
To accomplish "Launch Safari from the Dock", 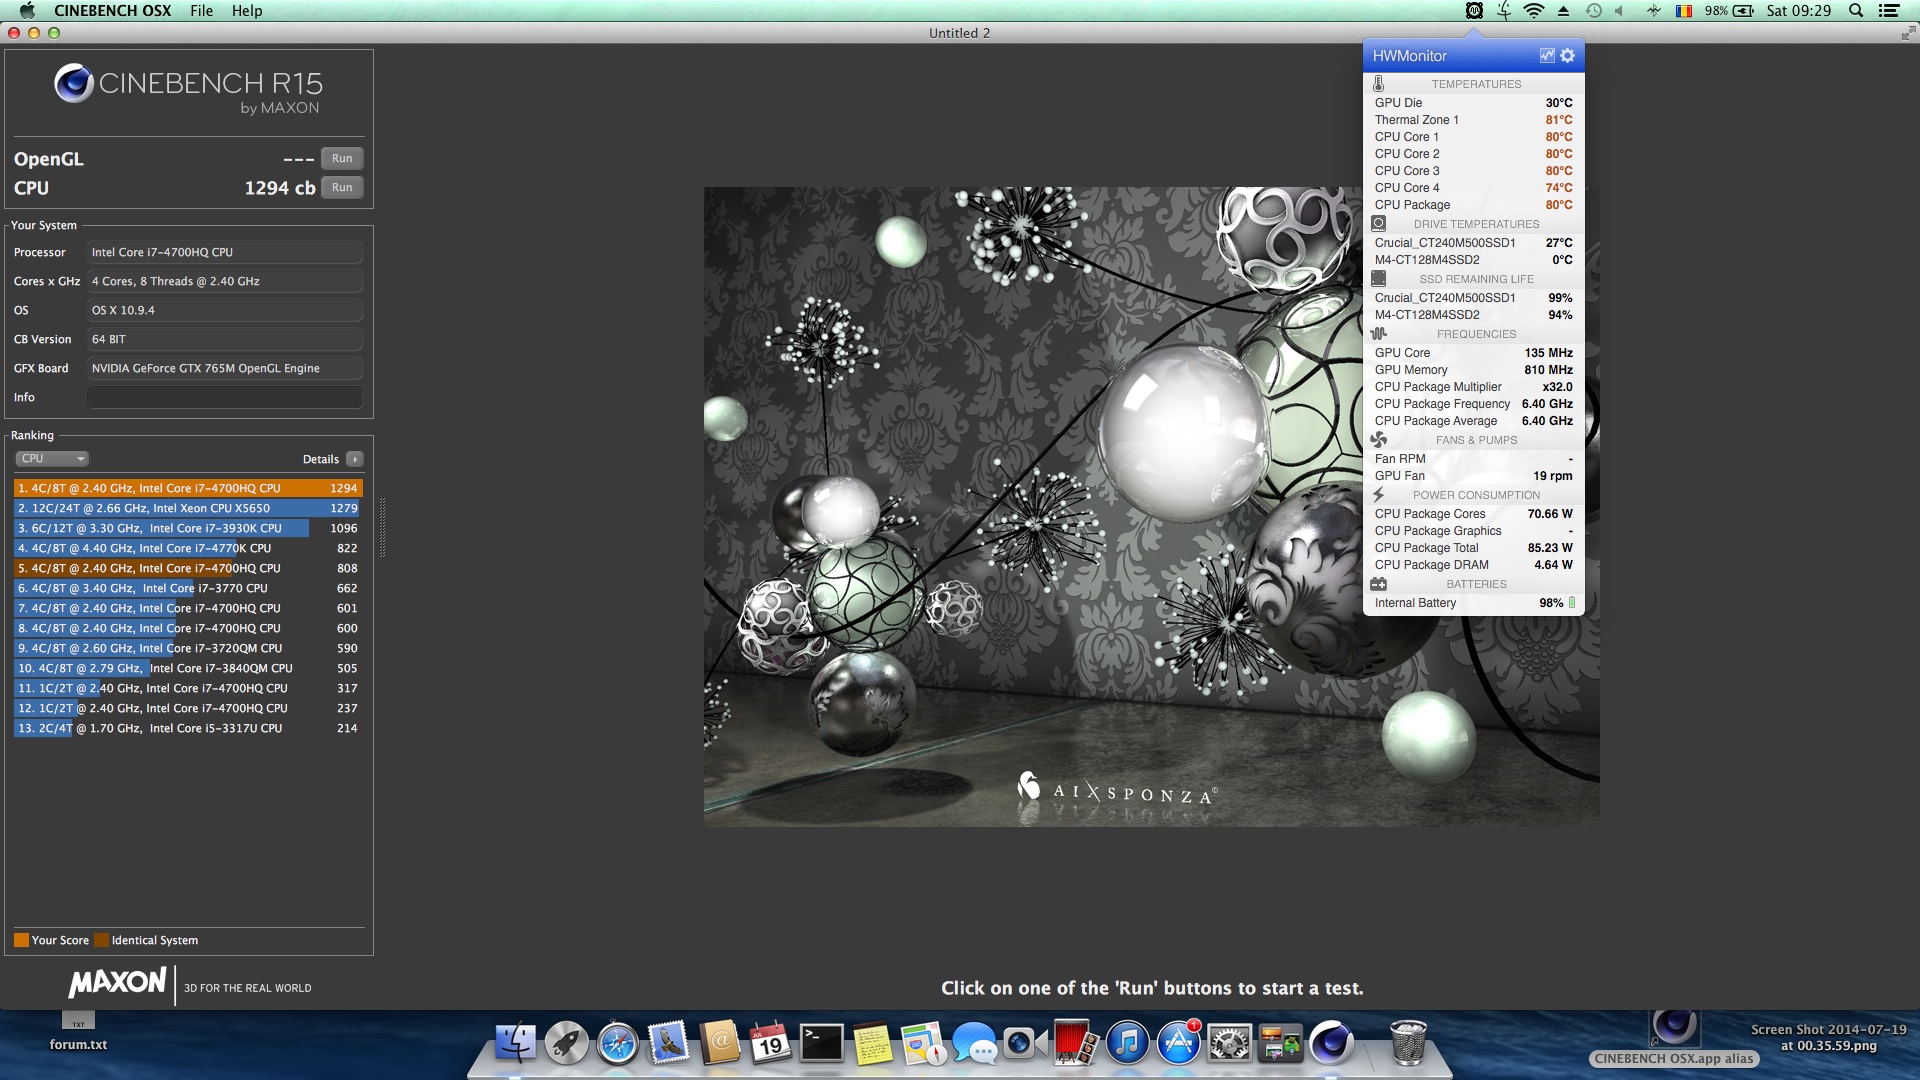I will pyautogui.click(x=617, y=1043).
